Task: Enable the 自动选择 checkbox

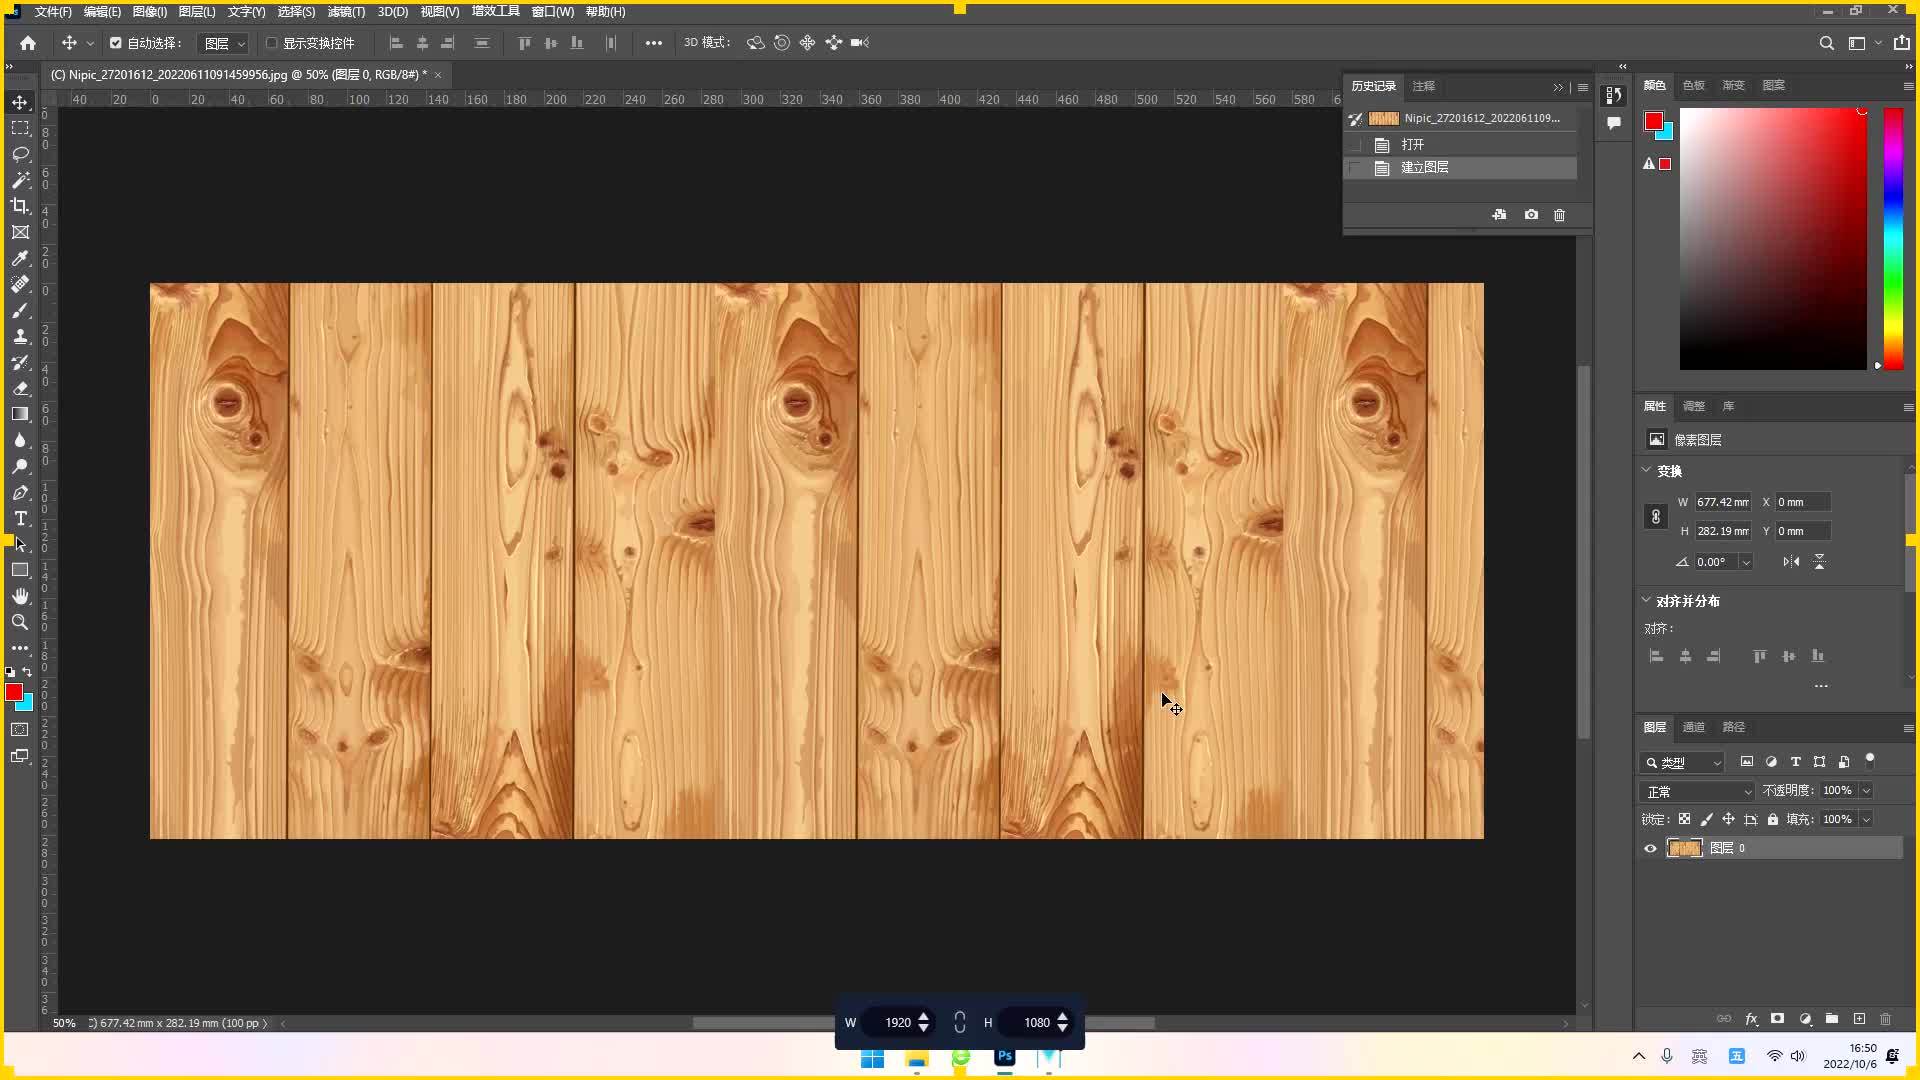Action: (114, 43)
